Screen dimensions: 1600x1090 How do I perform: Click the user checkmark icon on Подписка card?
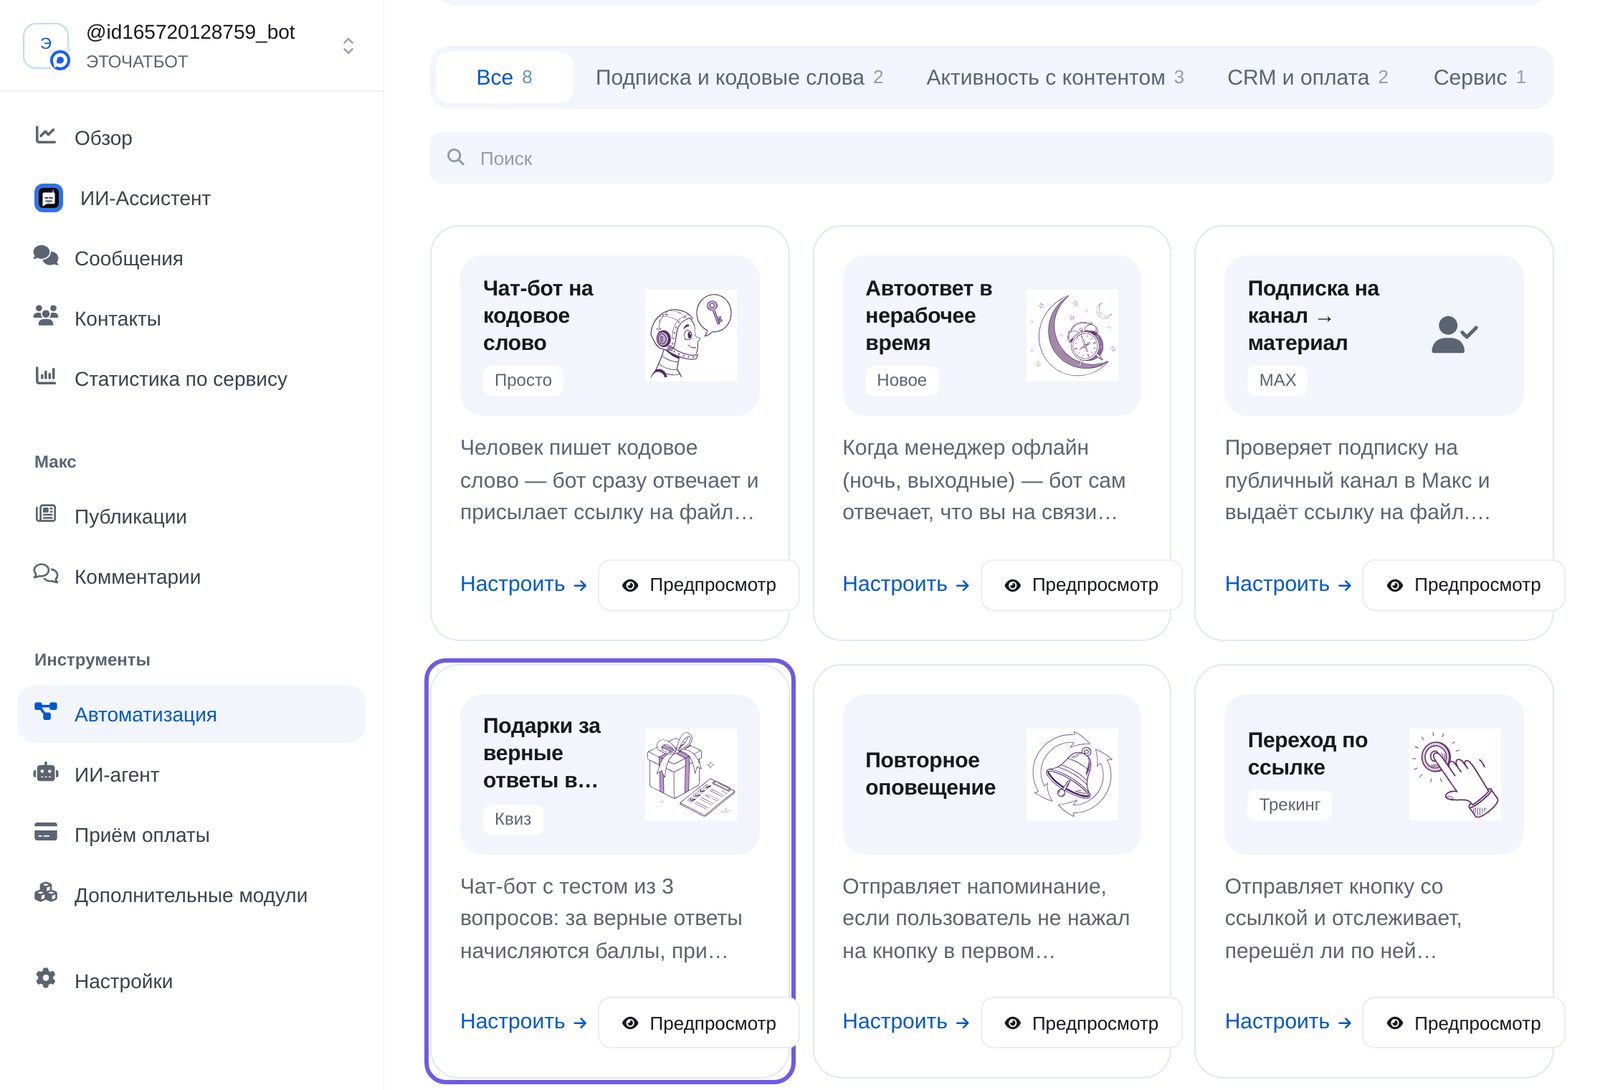1454,335
